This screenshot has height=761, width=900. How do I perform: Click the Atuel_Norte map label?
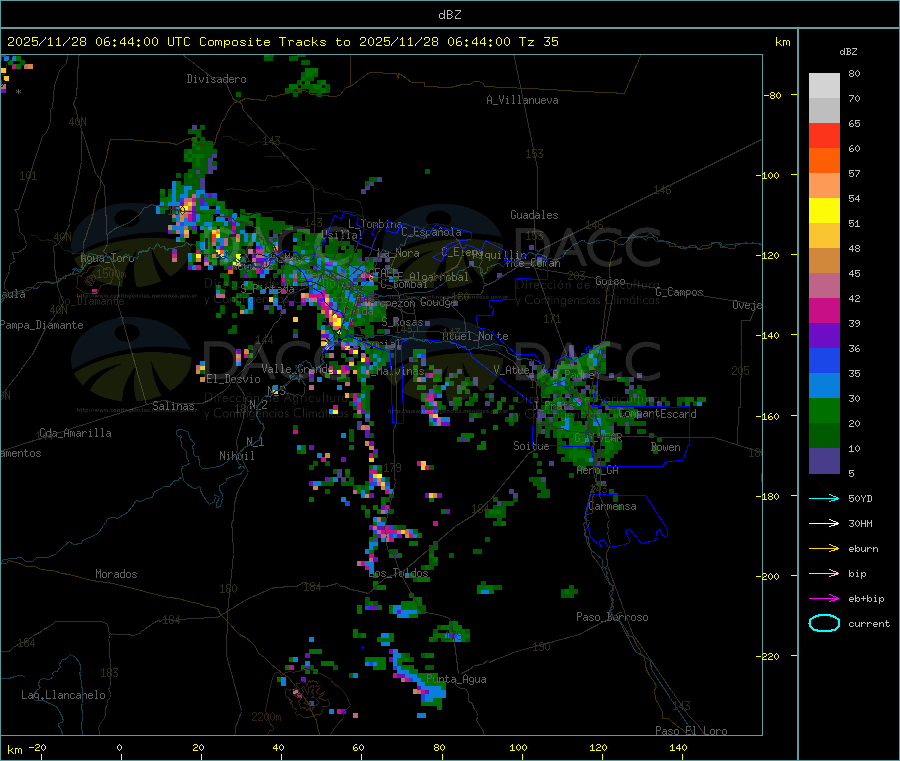475,336
